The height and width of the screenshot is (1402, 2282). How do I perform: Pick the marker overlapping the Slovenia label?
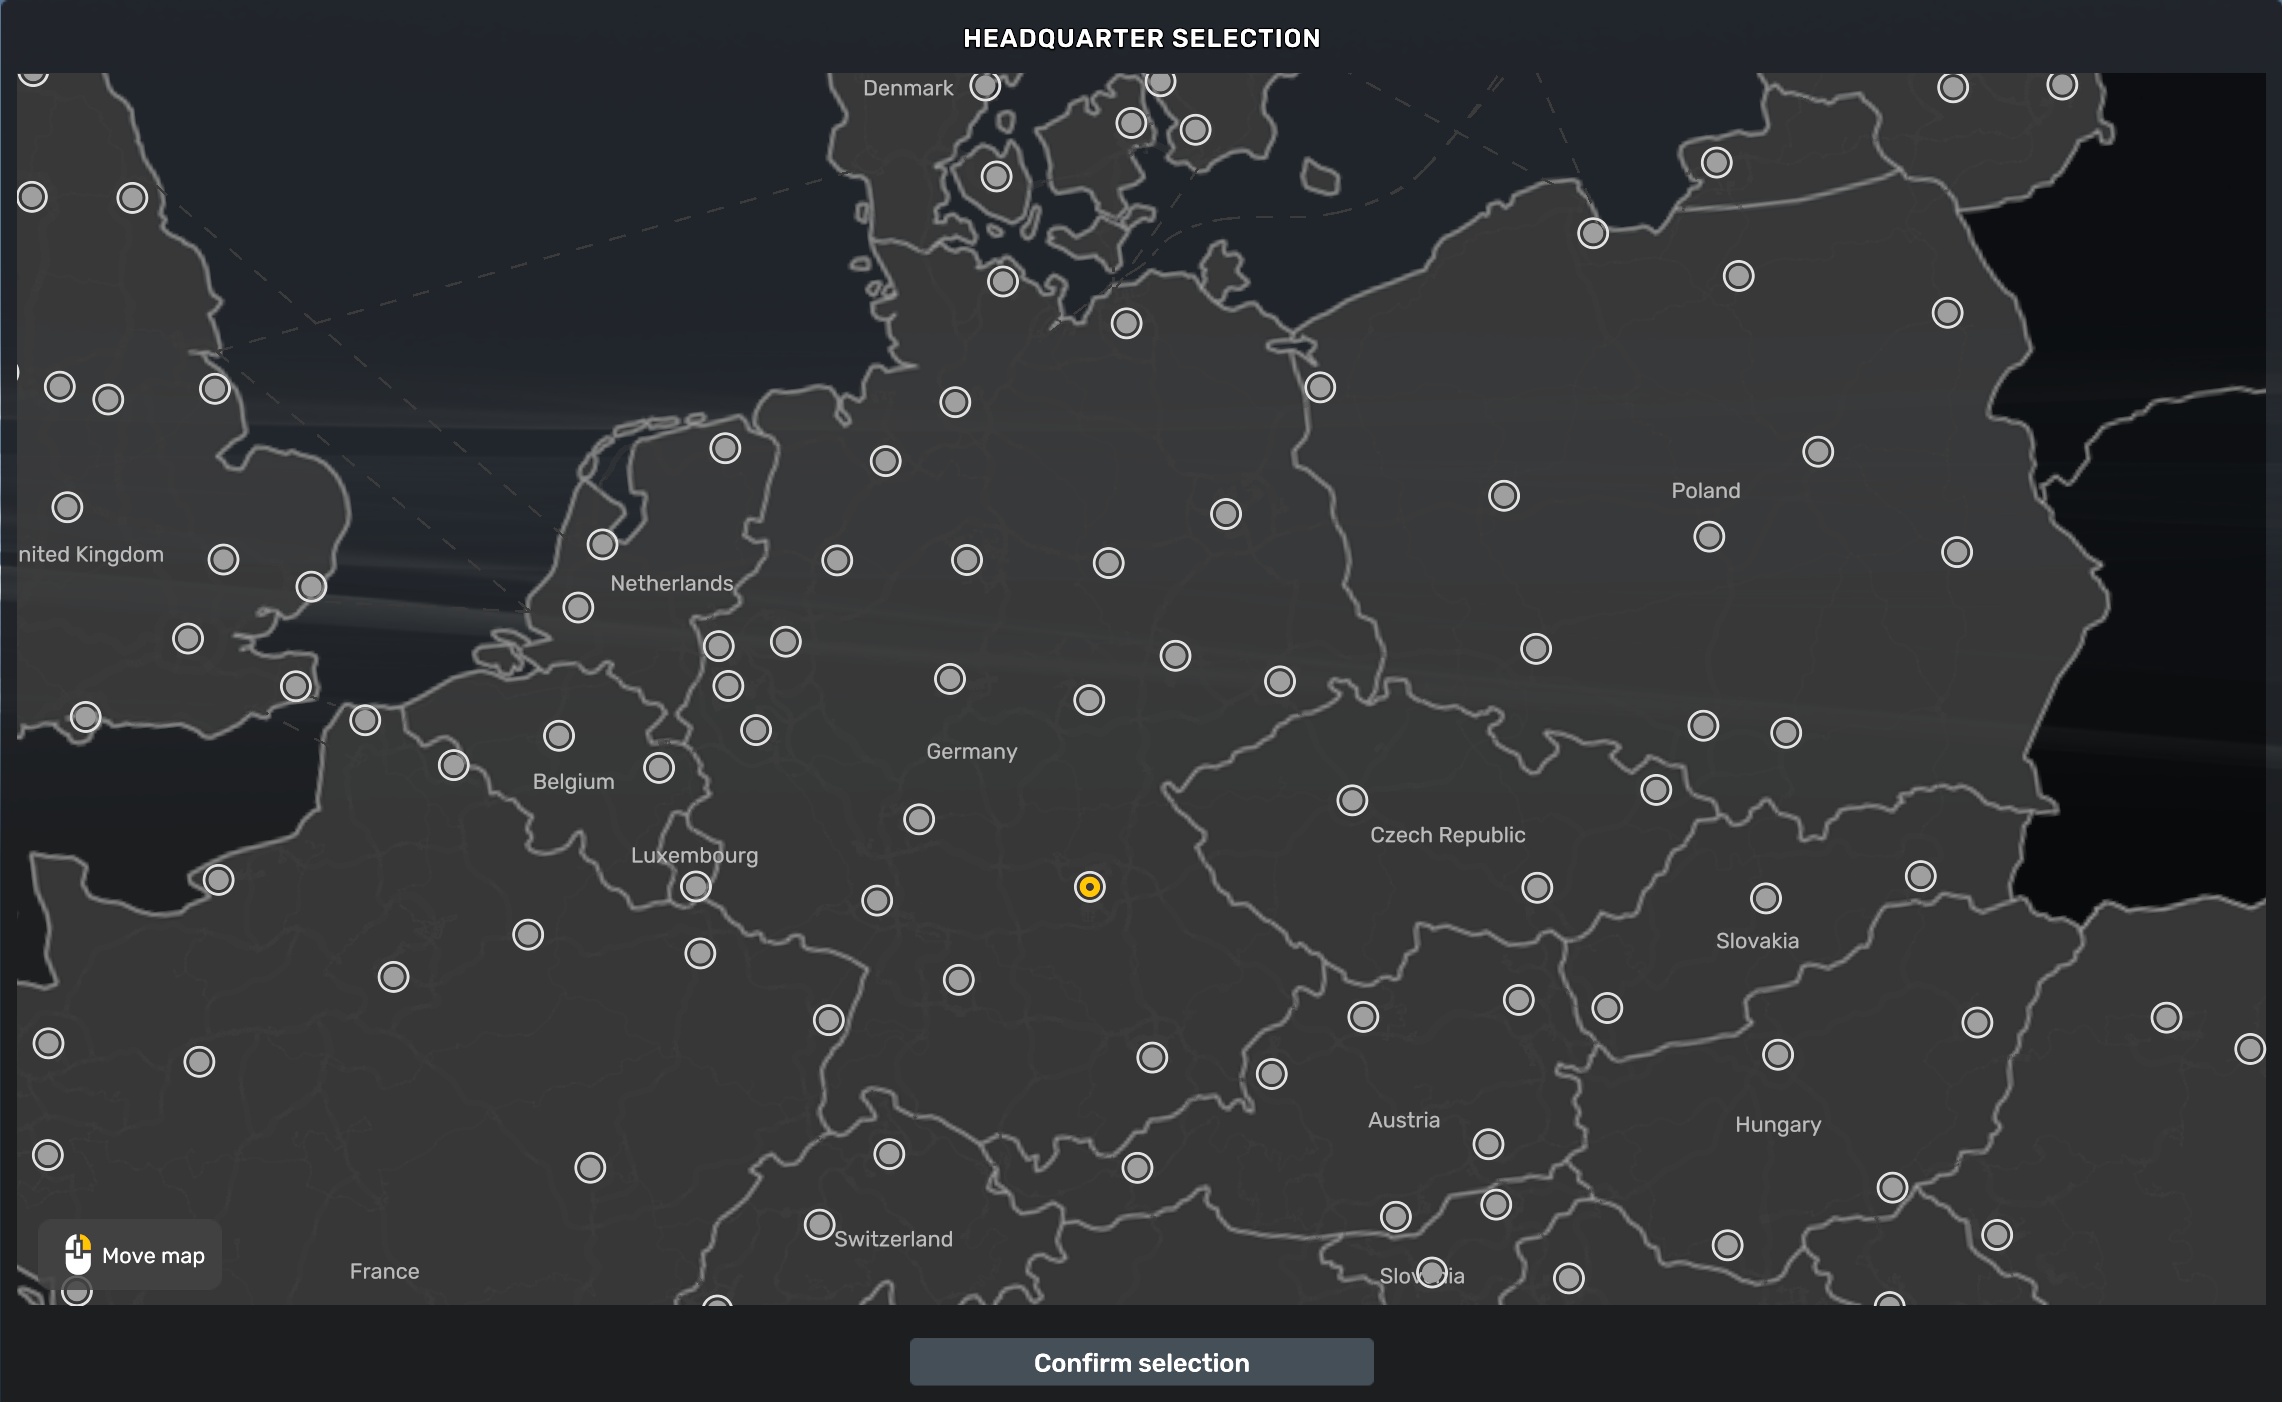[x=1431, y=1273]
